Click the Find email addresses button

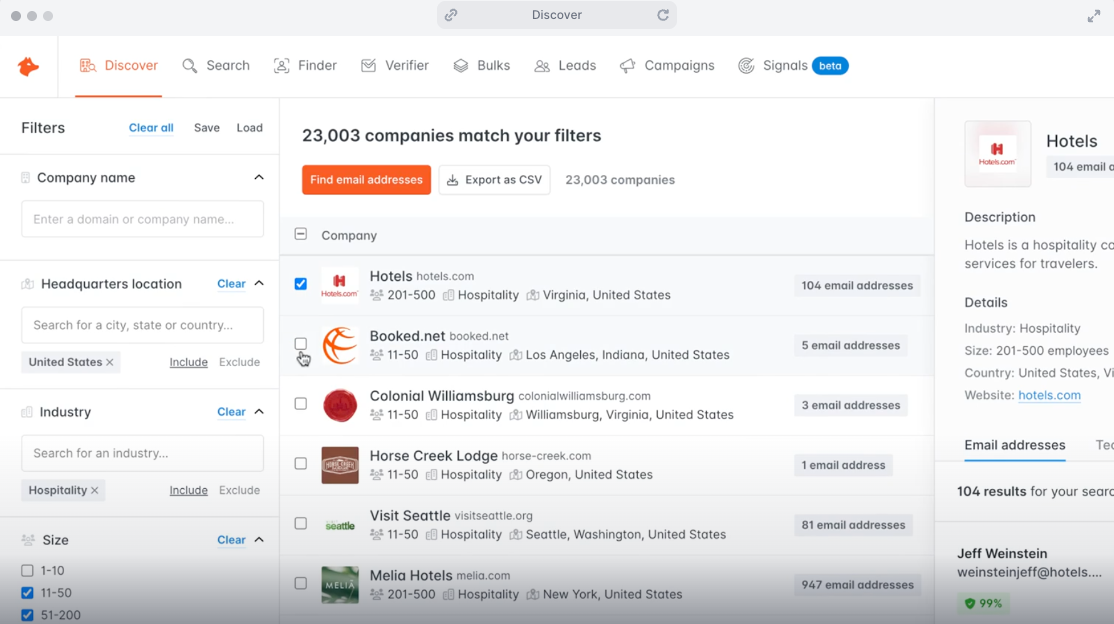tap(366, 180)
